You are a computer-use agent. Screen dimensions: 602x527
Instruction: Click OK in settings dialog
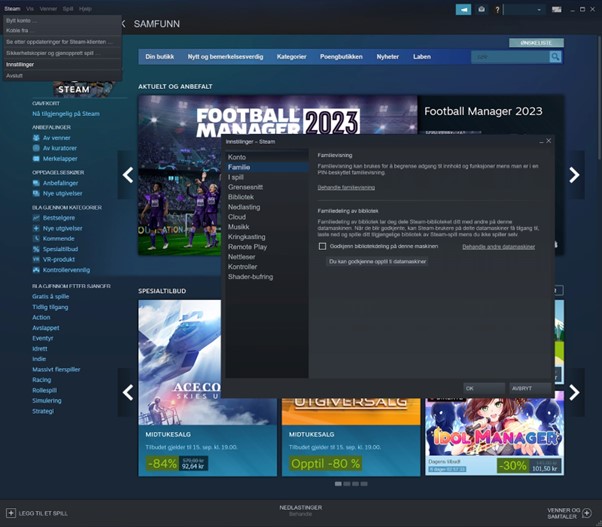pos(484,388)
